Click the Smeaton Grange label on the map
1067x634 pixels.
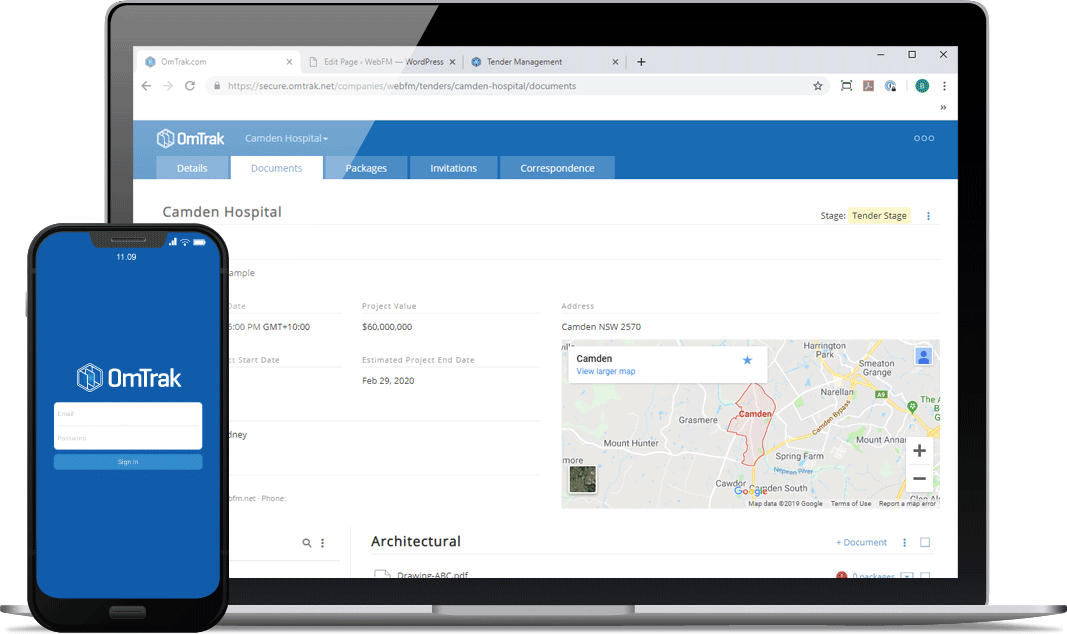coord(876,367)
